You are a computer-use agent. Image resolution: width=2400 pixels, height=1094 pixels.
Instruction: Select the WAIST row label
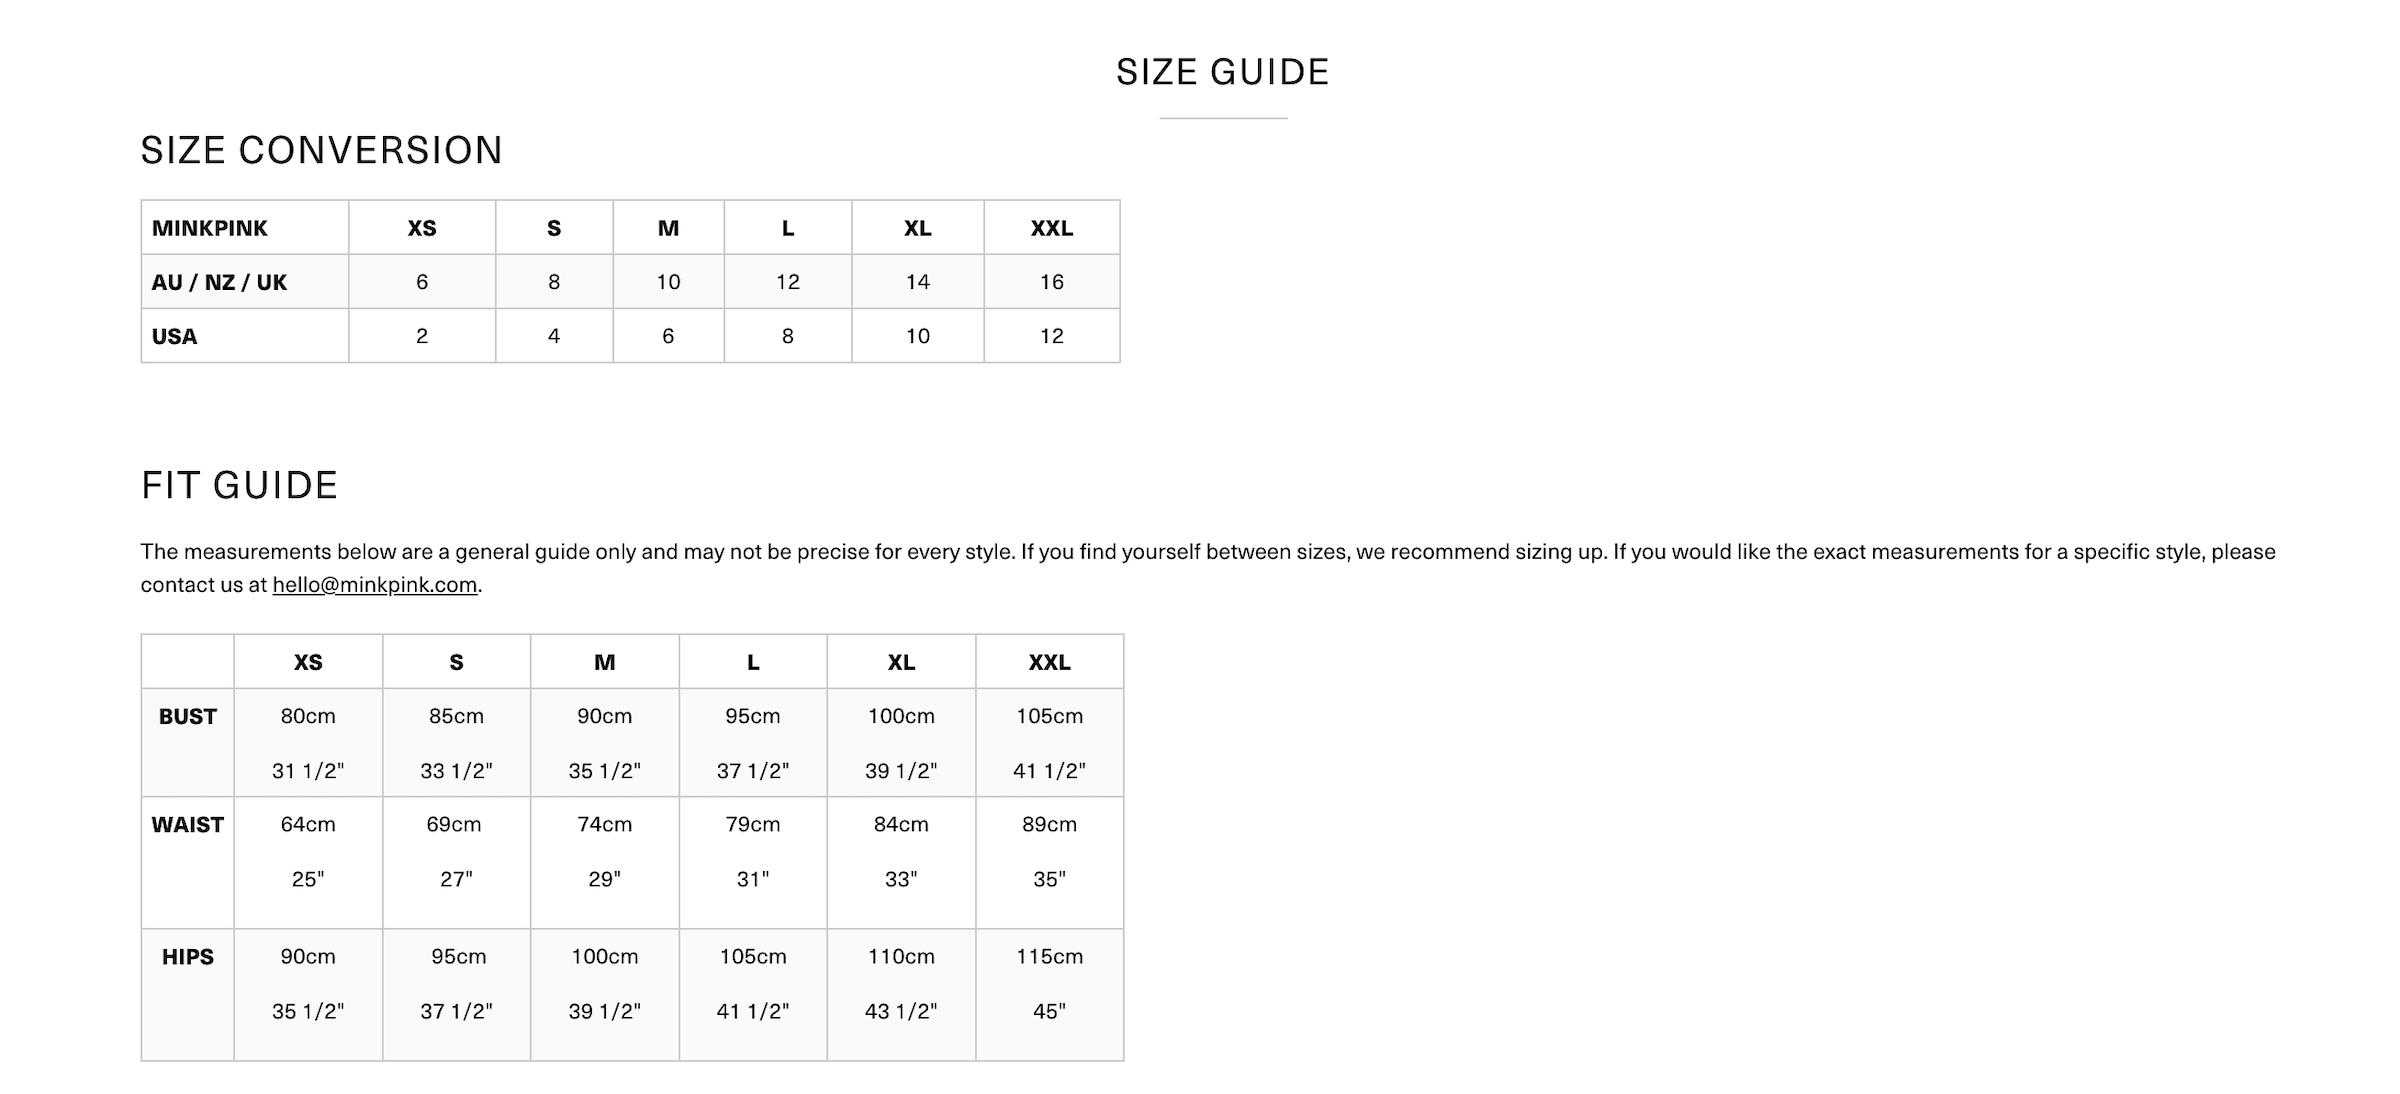click(x=187, y=825)
